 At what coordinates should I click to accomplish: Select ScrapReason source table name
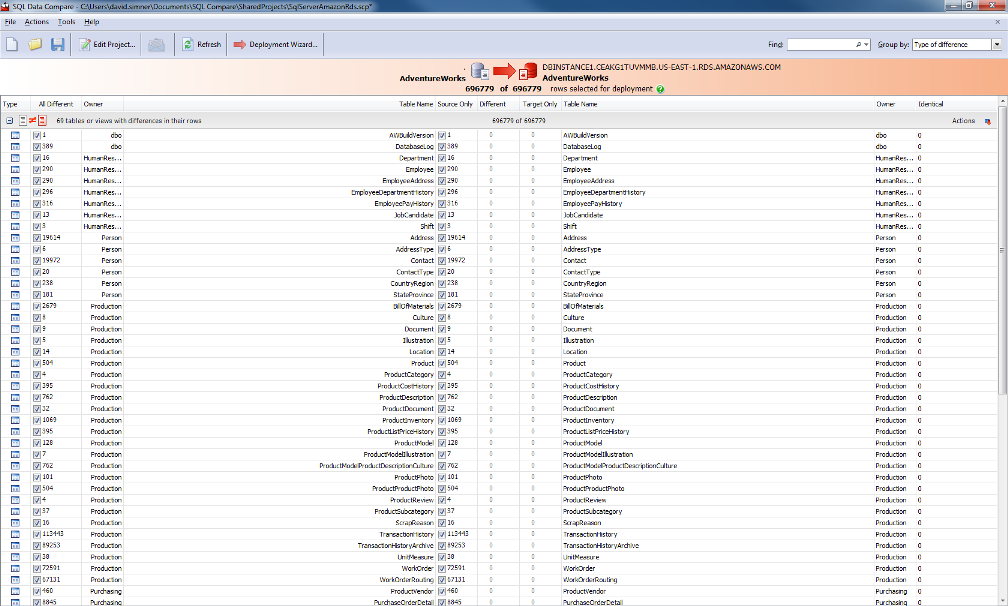pyautogui.click(x=414, y=523)
